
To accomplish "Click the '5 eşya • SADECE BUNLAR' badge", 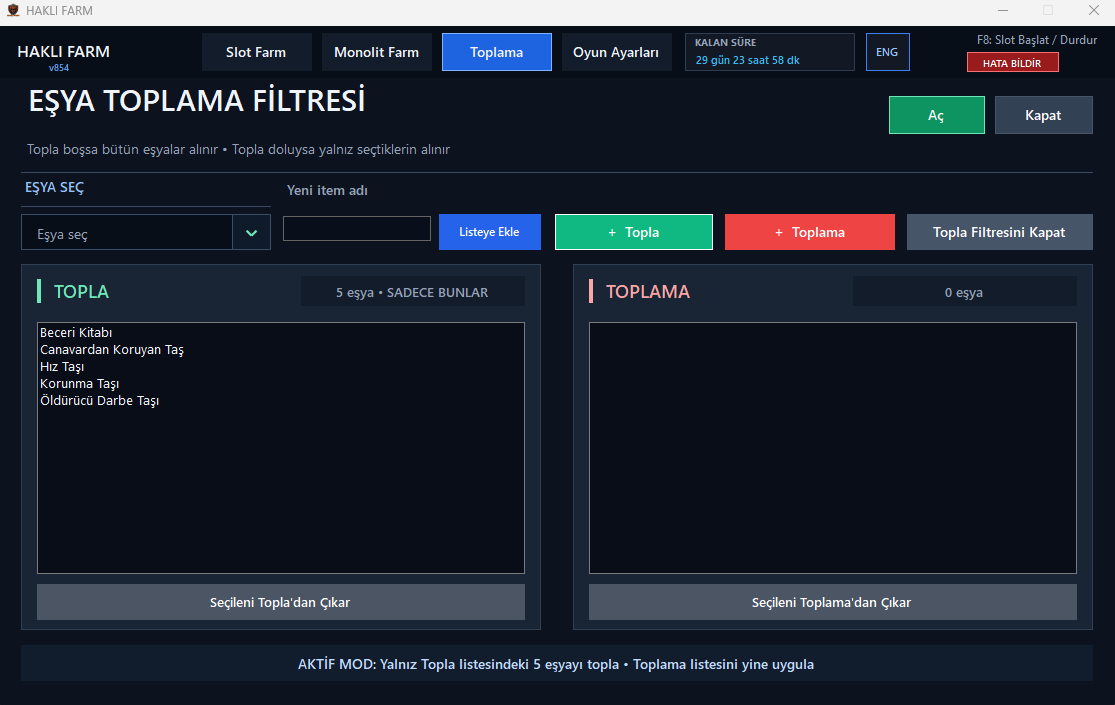I will click(412, 292).
